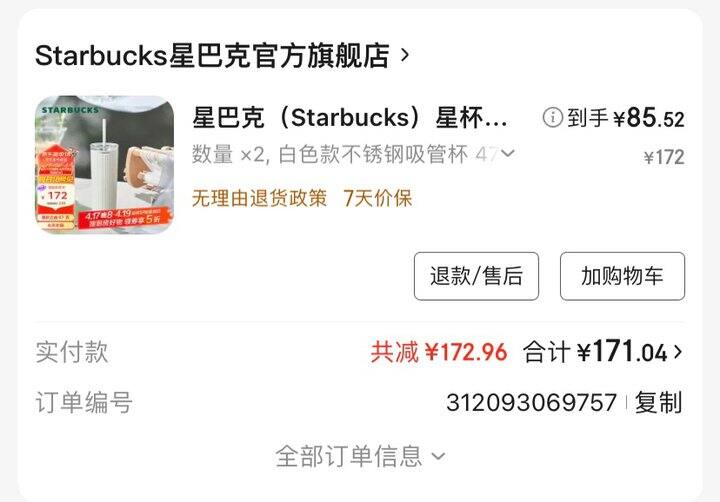View the 无理由退货政策 tag details
The image size is (720, 502).
pyautogui.click(x=259, y=198)
